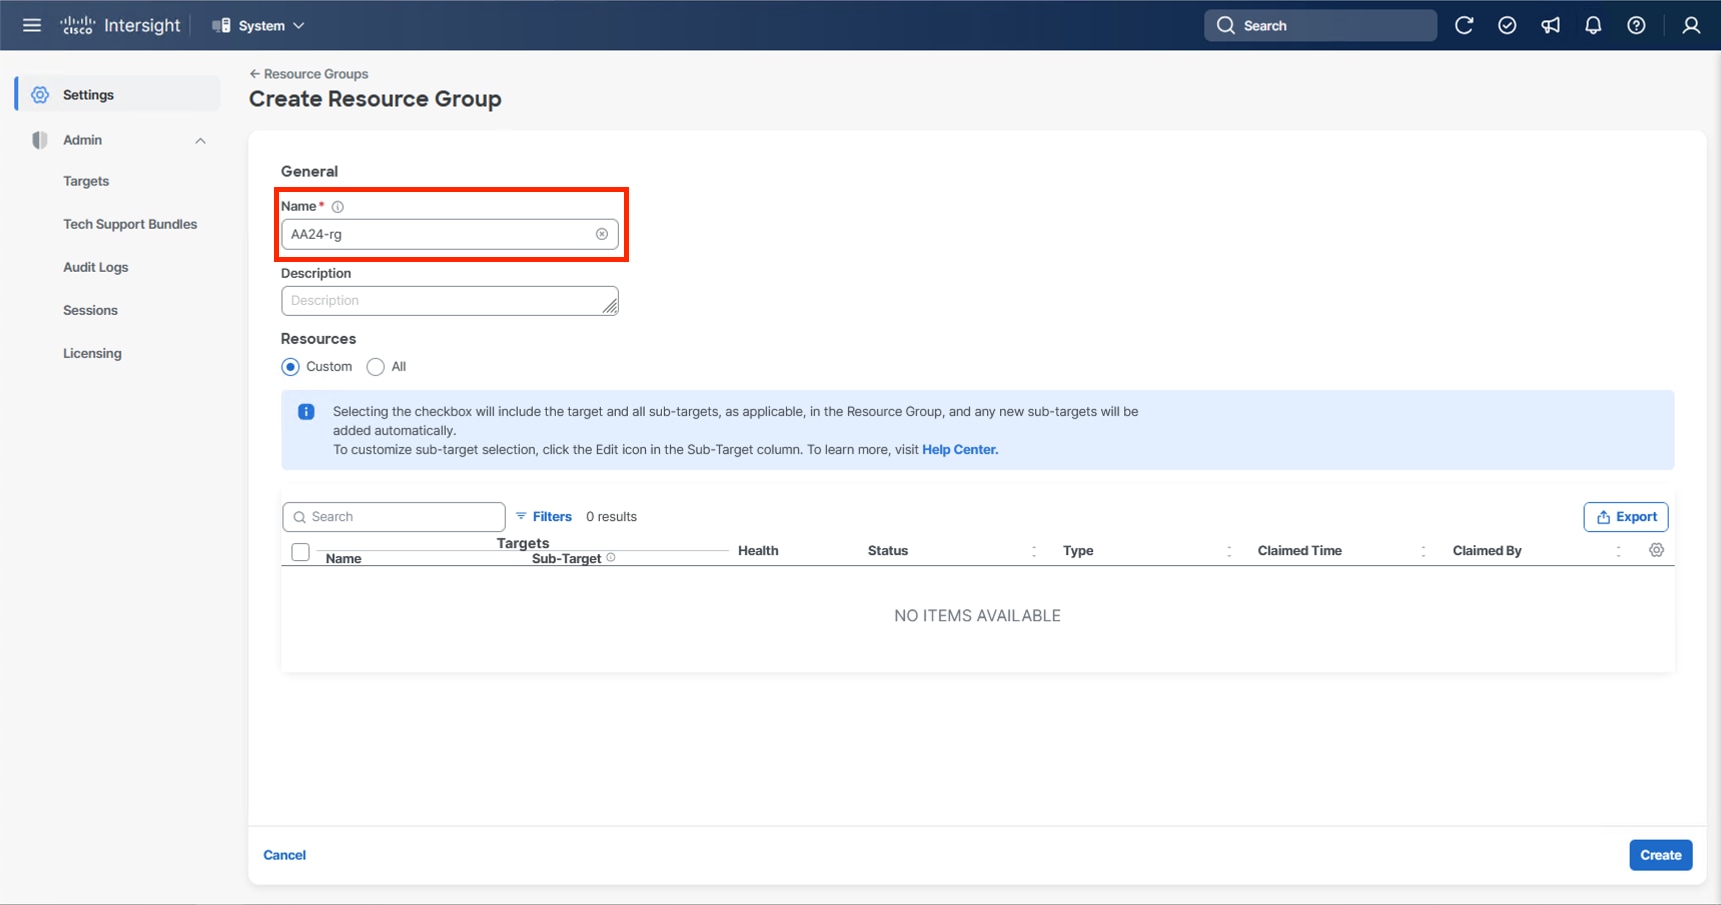The height and width of the screenshot is (905, 1721).
Task: Open the navigation hamburger menu
Action: pyautogui.click(x=31, y=25)
